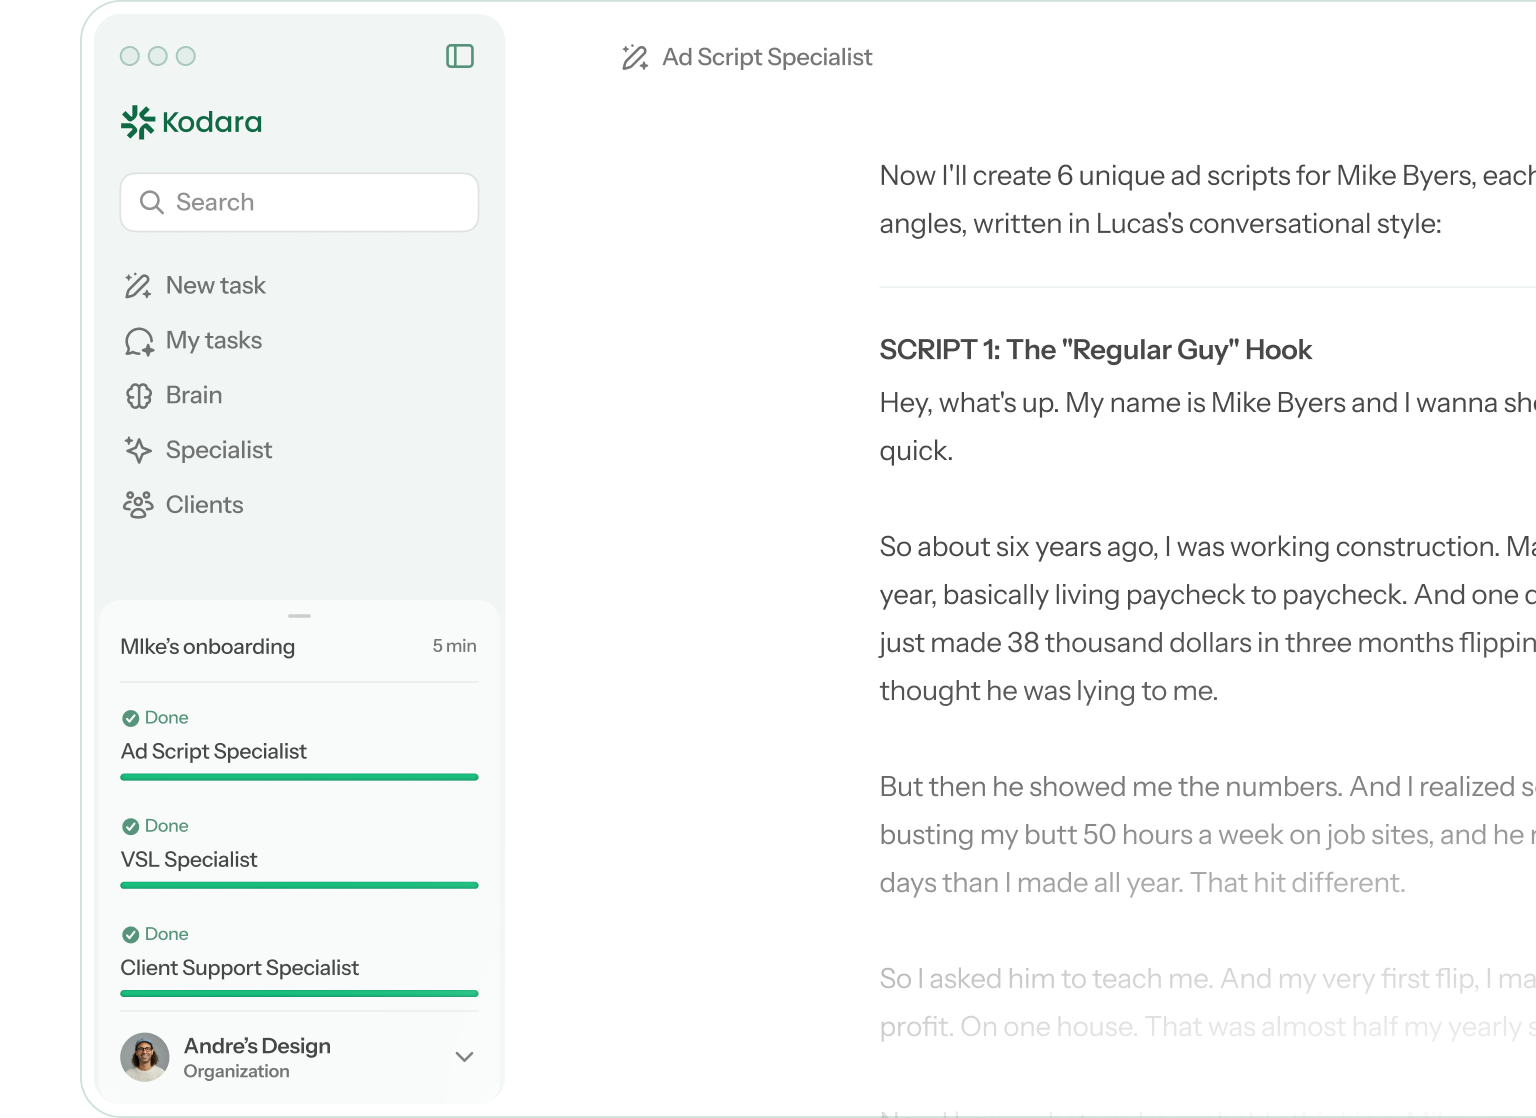Click the Ad Script Specialist progress bar
This screenshot has height=1118, width=1536.
coord(298,776)
